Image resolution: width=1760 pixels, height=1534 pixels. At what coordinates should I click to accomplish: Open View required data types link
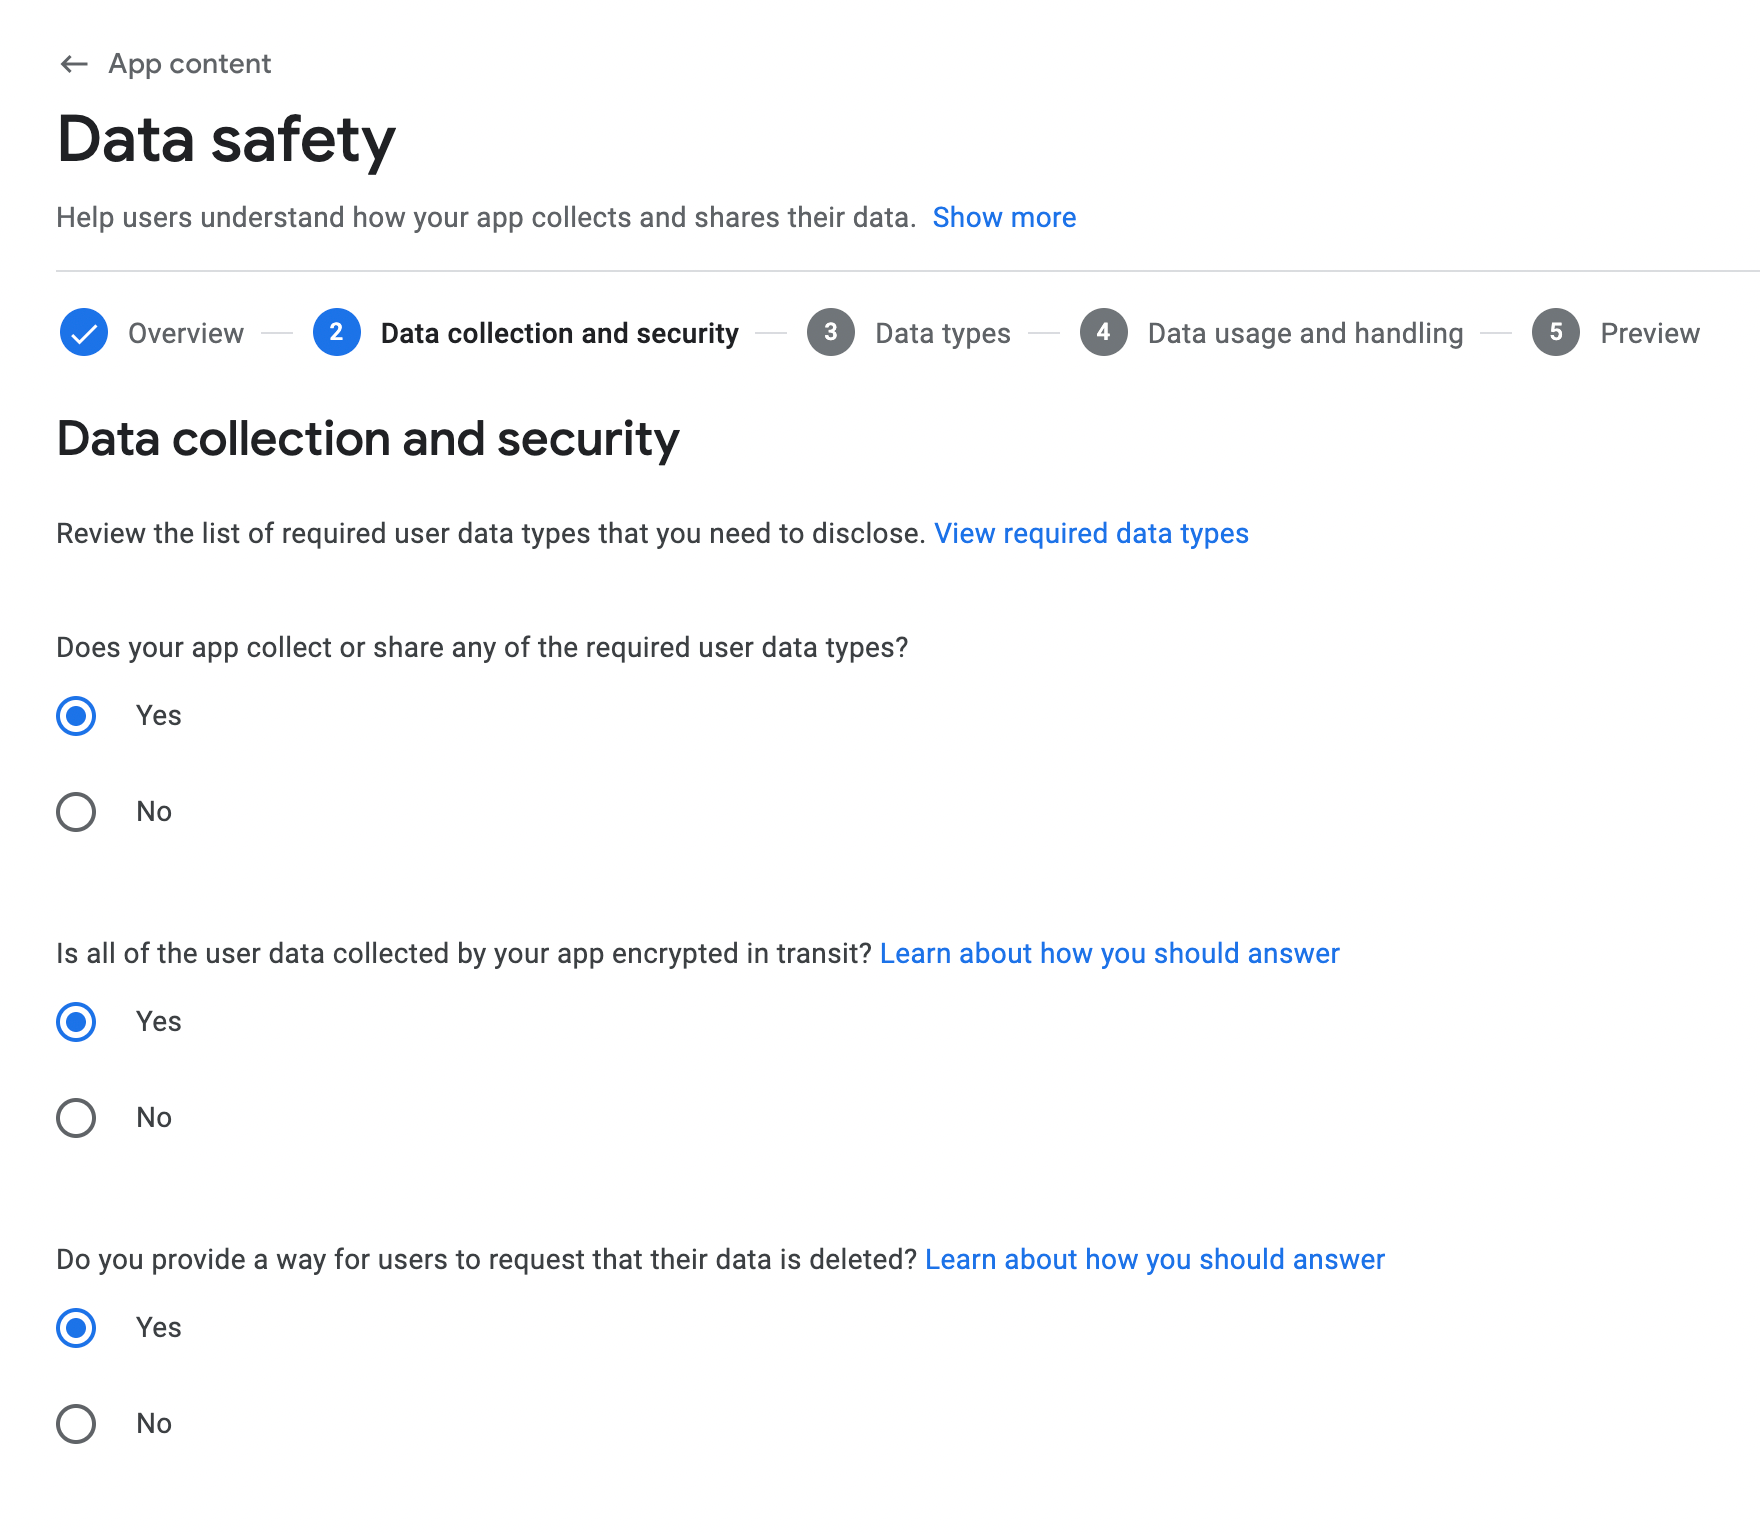[1092, 533]
